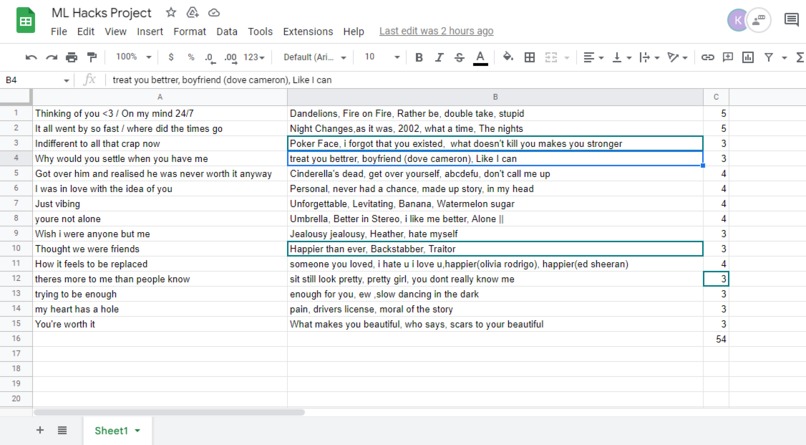Viewport: 806px width, 445px height.
Task: Toggle strikethrough formatting
Action: pyautogui.click(x=459, y=58)
